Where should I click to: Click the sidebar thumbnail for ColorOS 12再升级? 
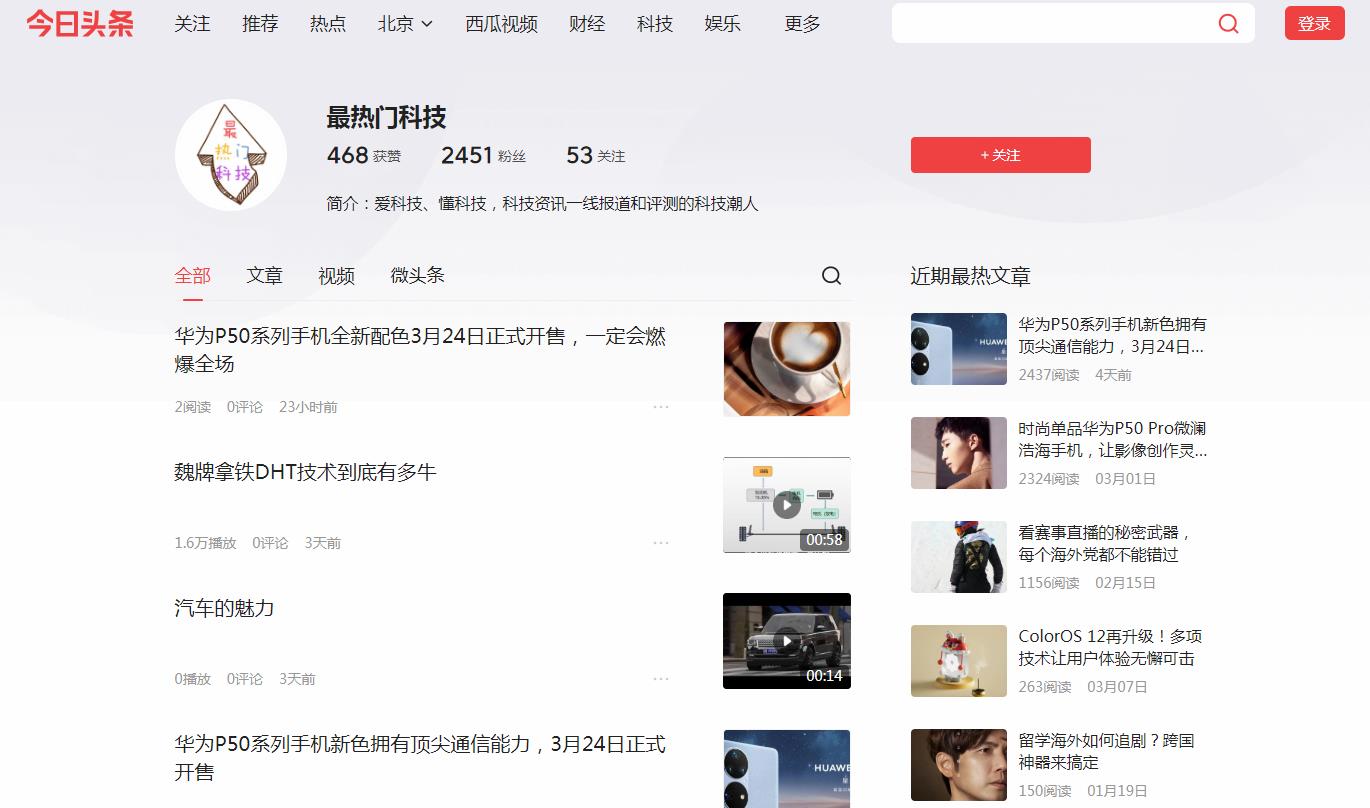coord(959,661)
